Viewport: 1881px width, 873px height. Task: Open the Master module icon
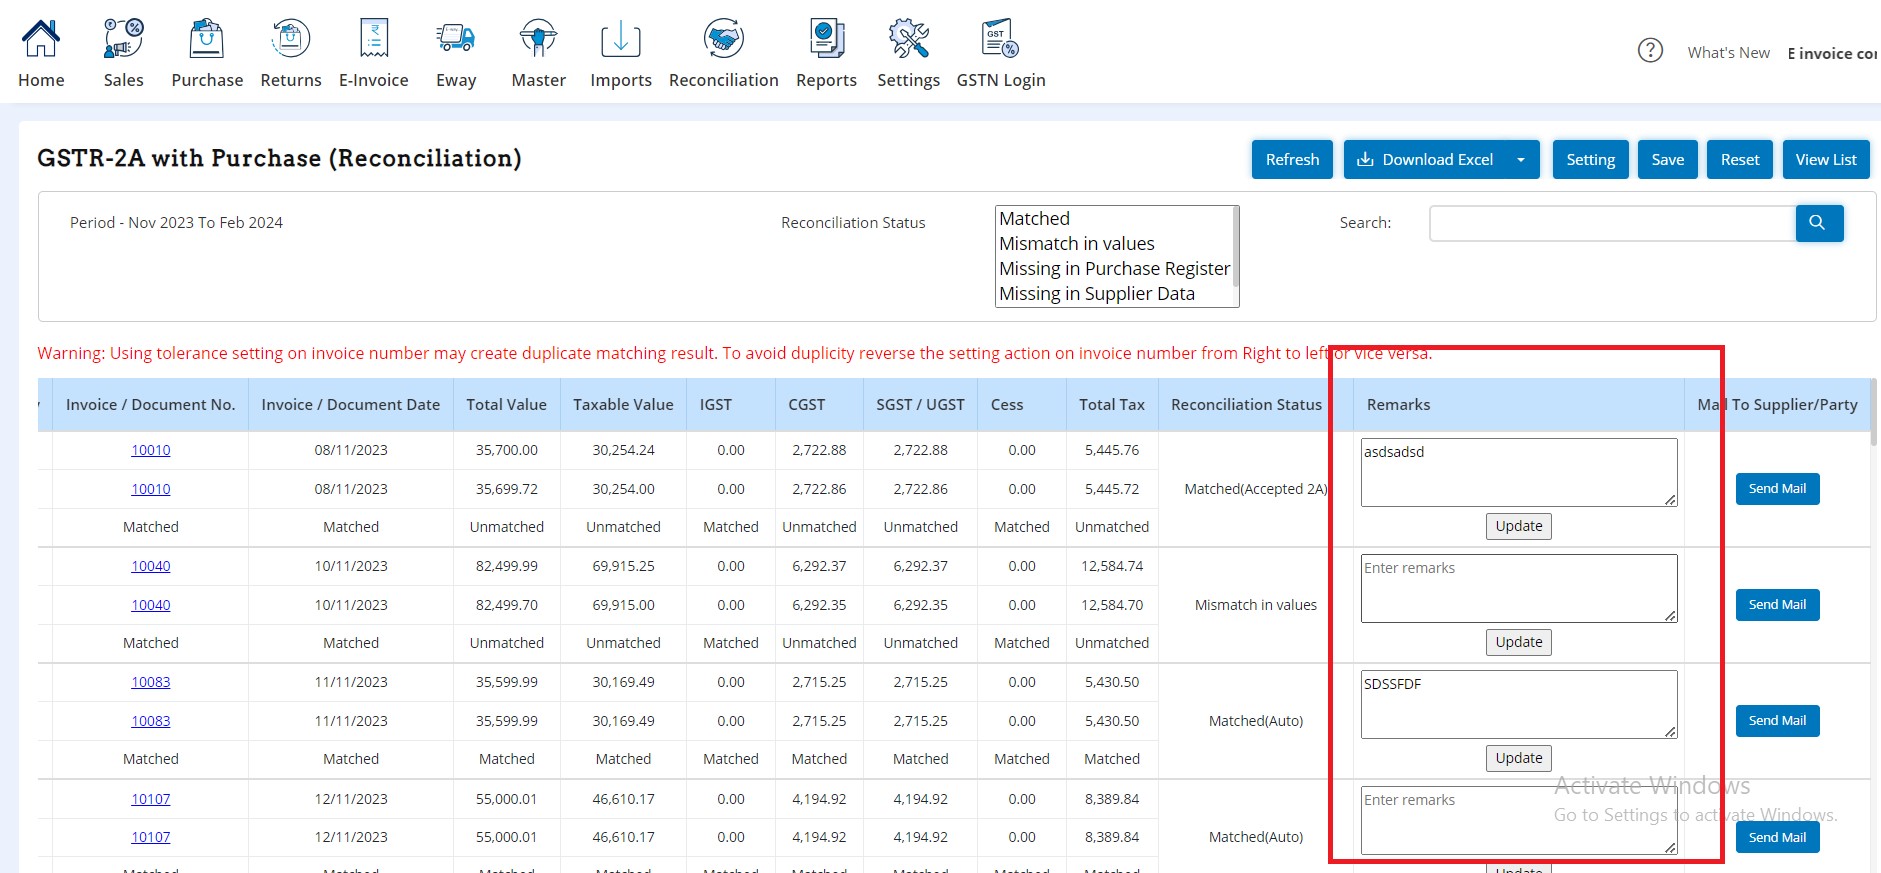click(539, 39)
